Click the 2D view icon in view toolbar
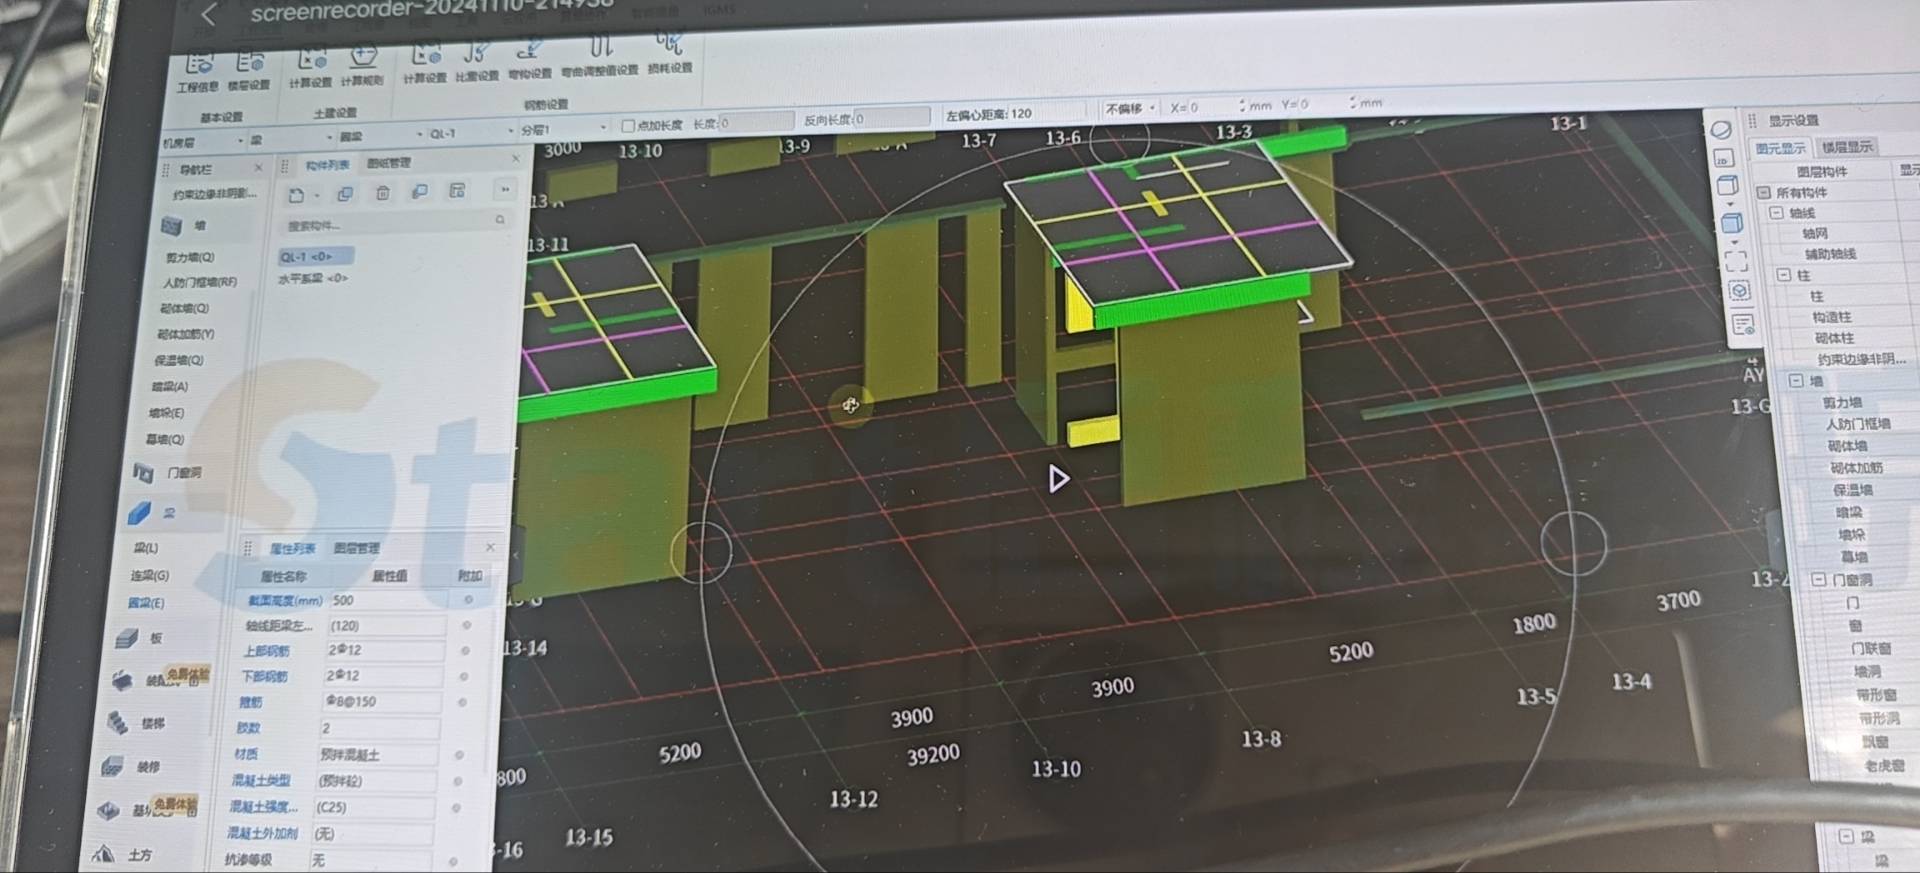The image size is (1920, 873). (1723, 158)
